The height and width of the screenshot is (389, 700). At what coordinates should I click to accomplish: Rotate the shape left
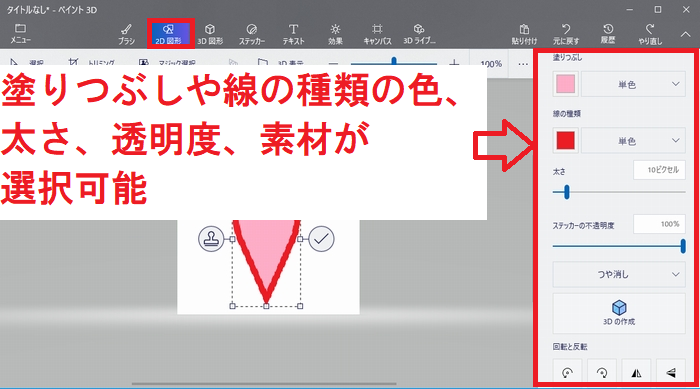(567, 372)
